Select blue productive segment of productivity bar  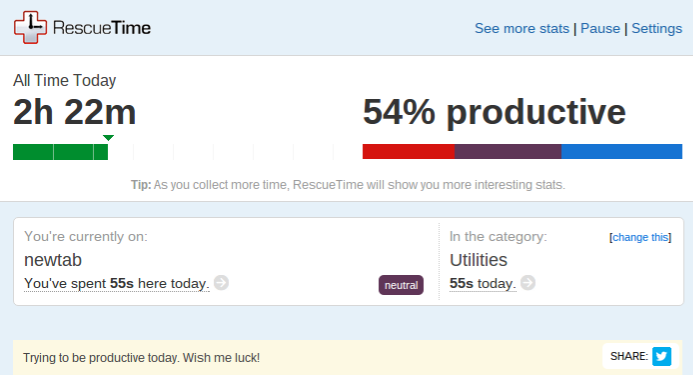[x=622, y=151]
